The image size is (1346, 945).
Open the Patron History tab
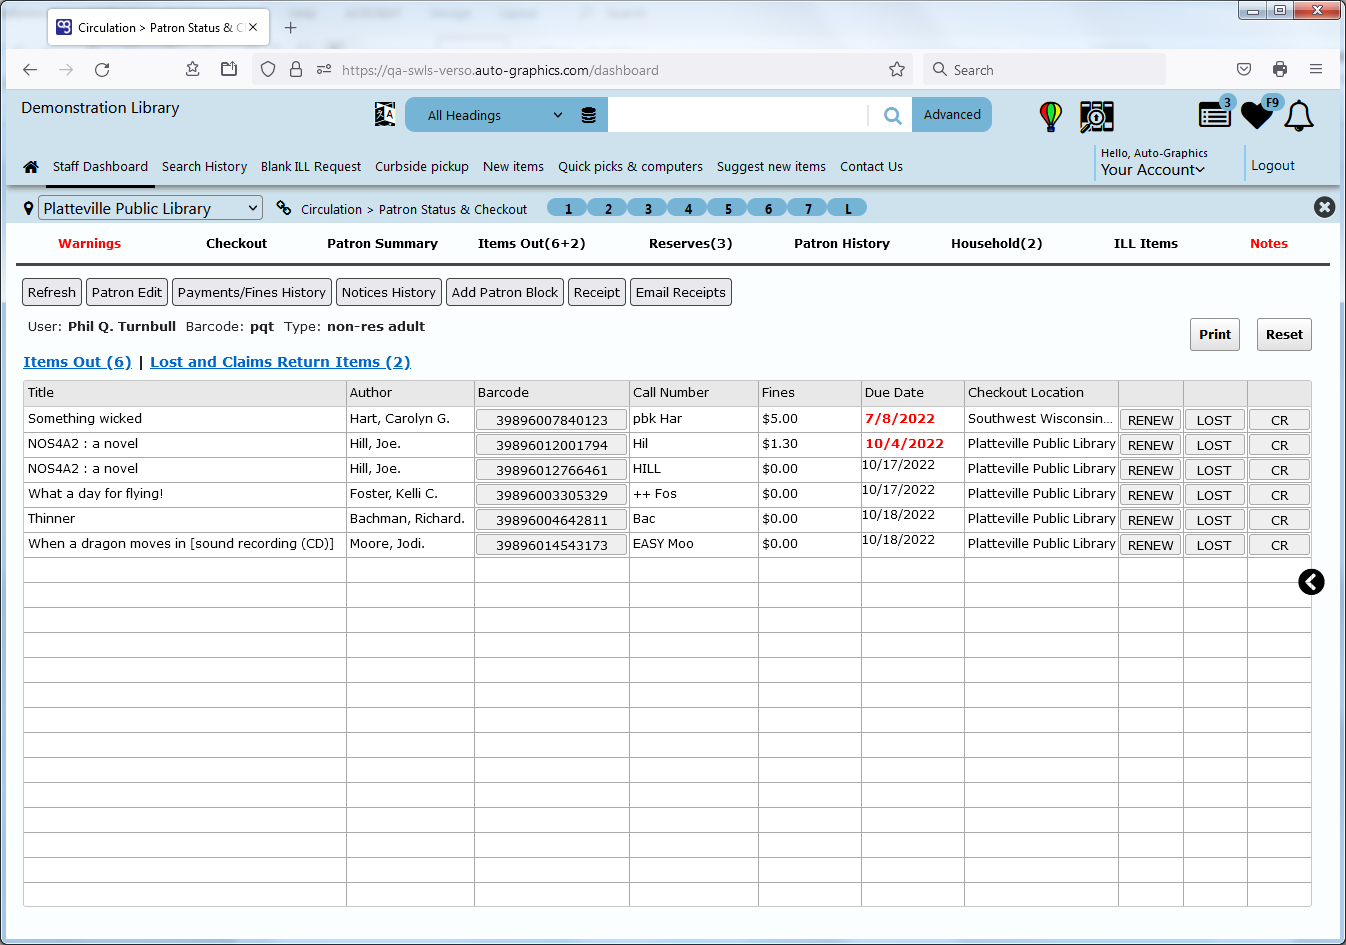[842, 244]
